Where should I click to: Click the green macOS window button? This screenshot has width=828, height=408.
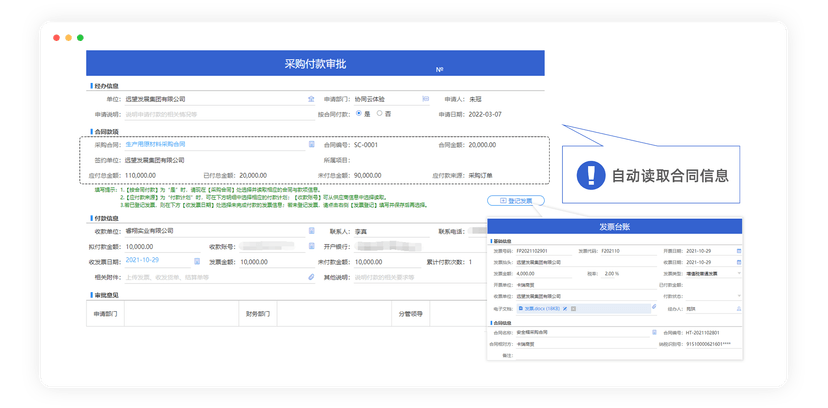pos(80,37)
